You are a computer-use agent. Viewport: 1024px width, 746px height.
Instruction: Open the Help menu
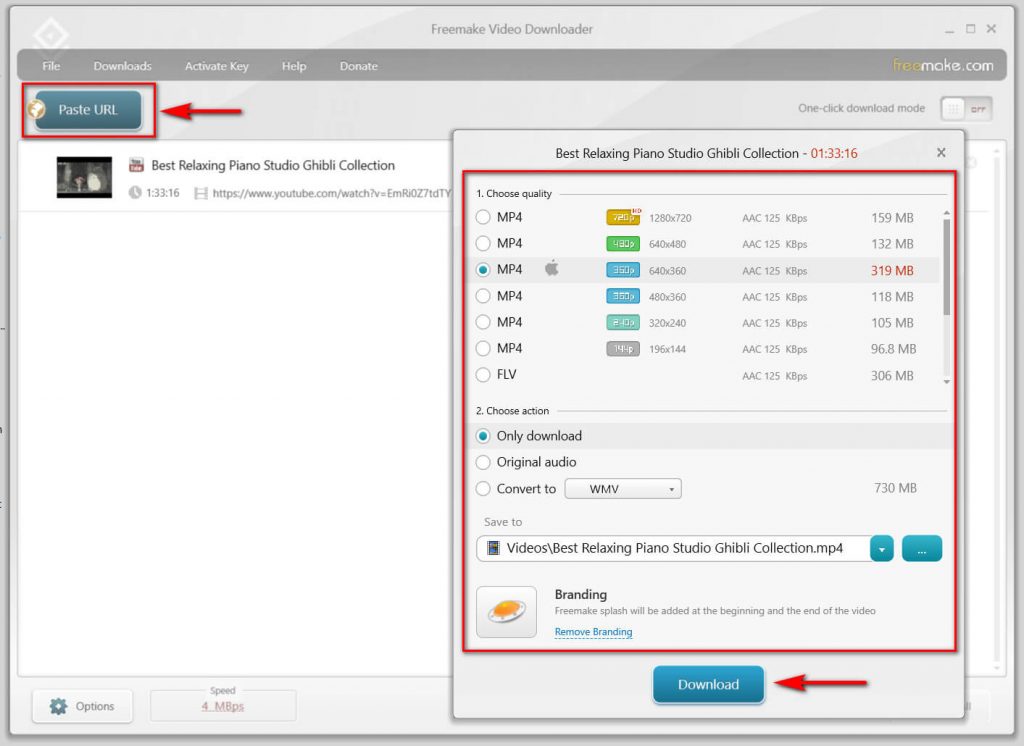tap(294, 66)
